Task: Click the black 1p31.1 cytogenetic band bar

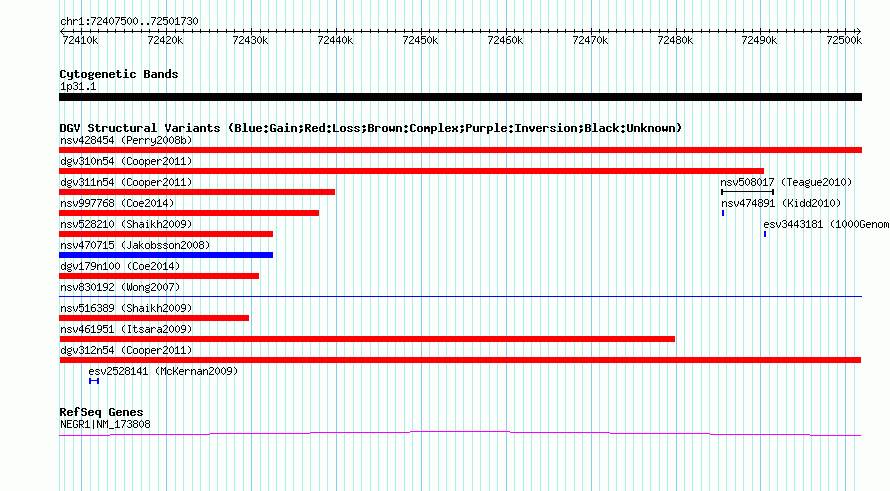Action: coord(460,97)
